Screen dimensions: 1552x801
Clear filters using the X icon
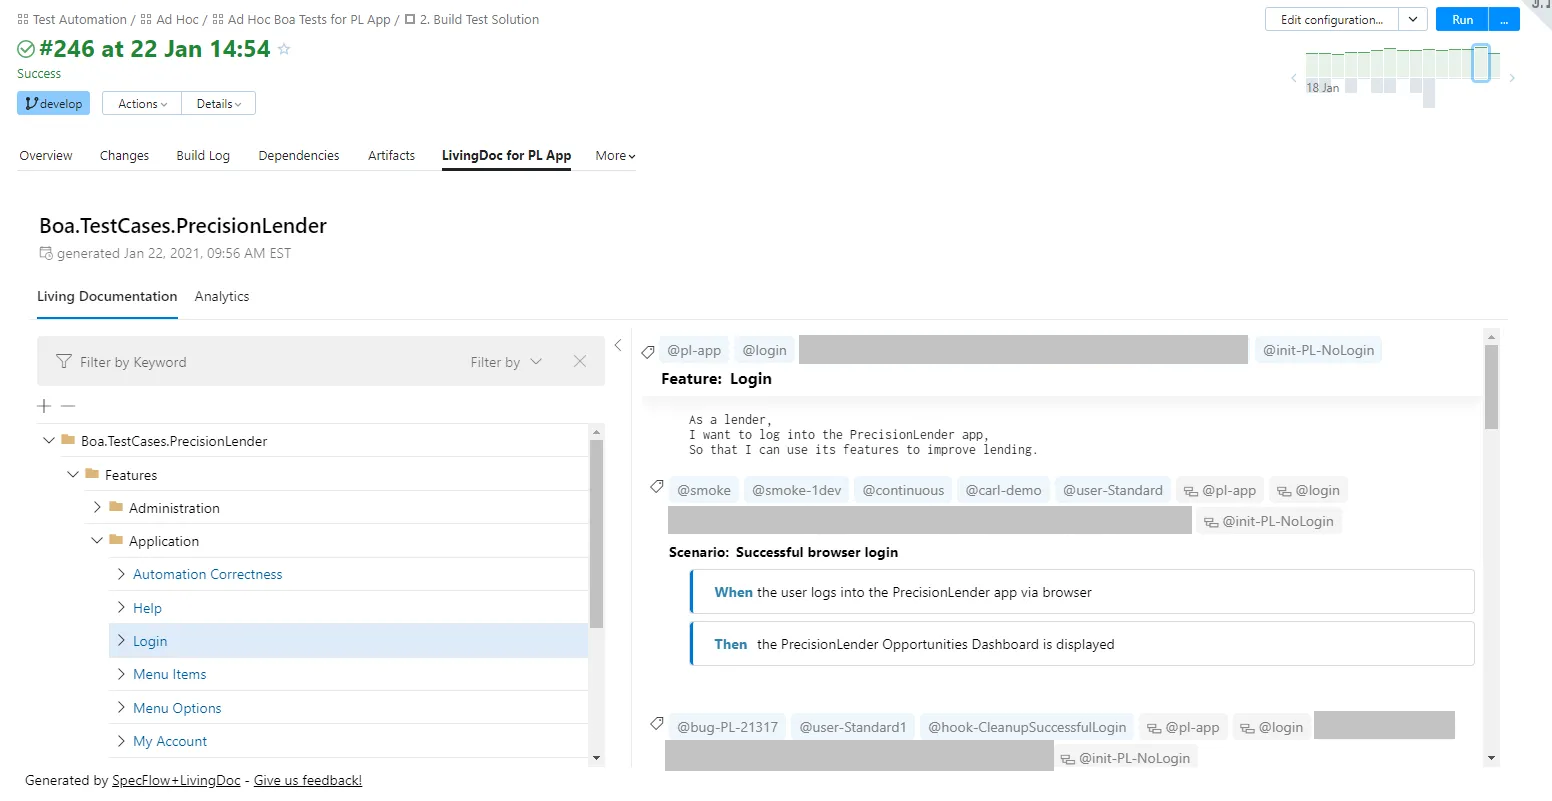(579, 362)
